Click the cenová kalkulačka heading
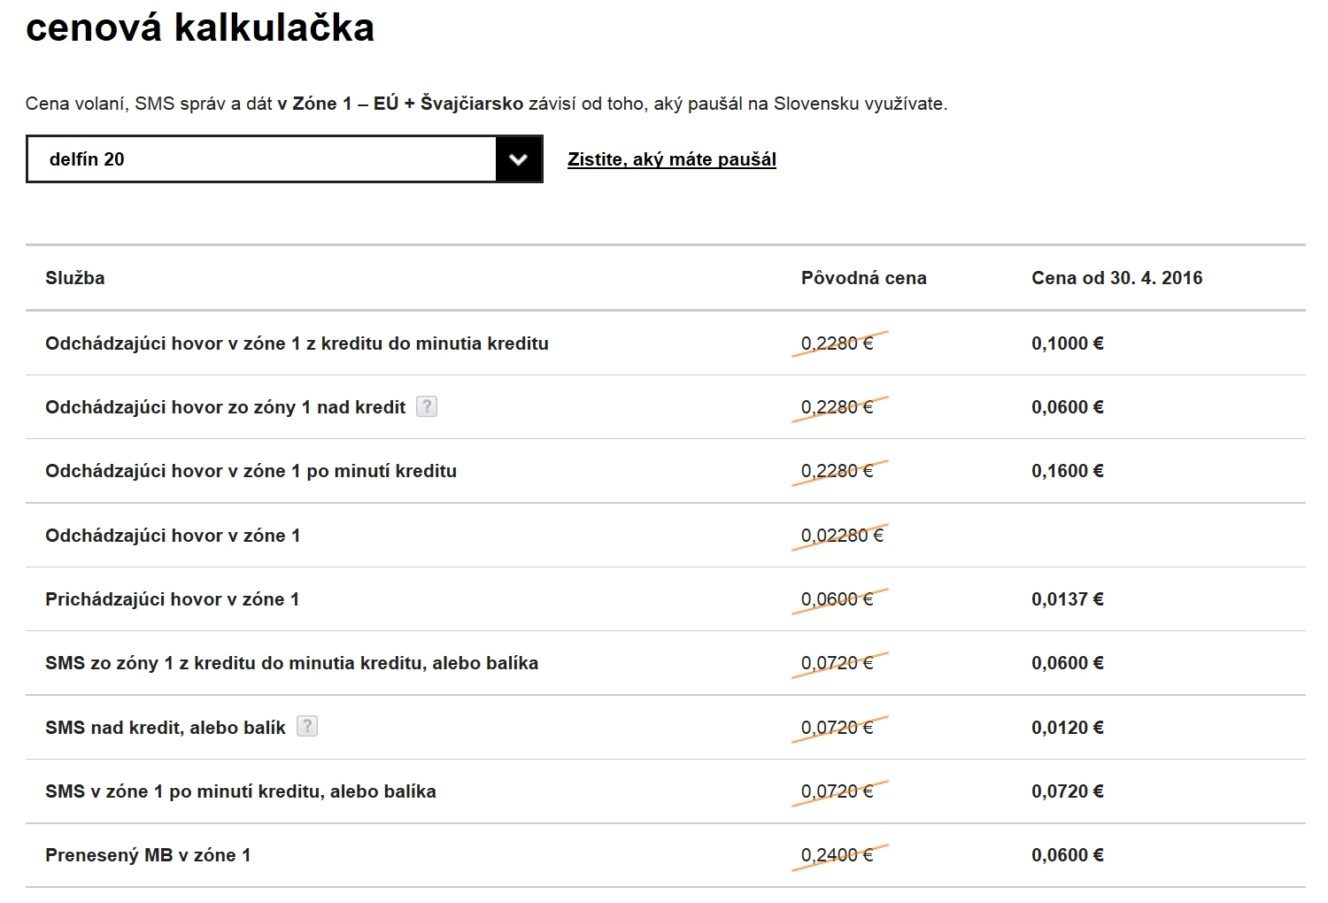 (200, 27)
